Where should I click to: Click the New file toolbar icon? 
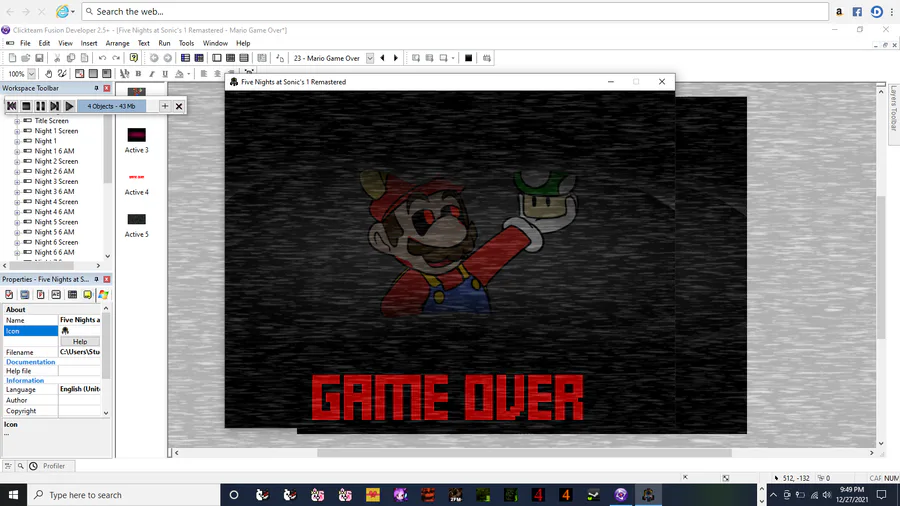coord(12,58)
